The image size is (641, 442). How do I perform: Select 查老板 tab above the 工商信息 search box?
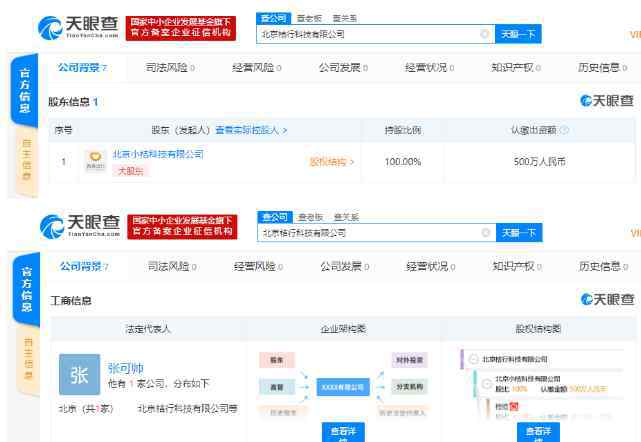pos(310,217)
